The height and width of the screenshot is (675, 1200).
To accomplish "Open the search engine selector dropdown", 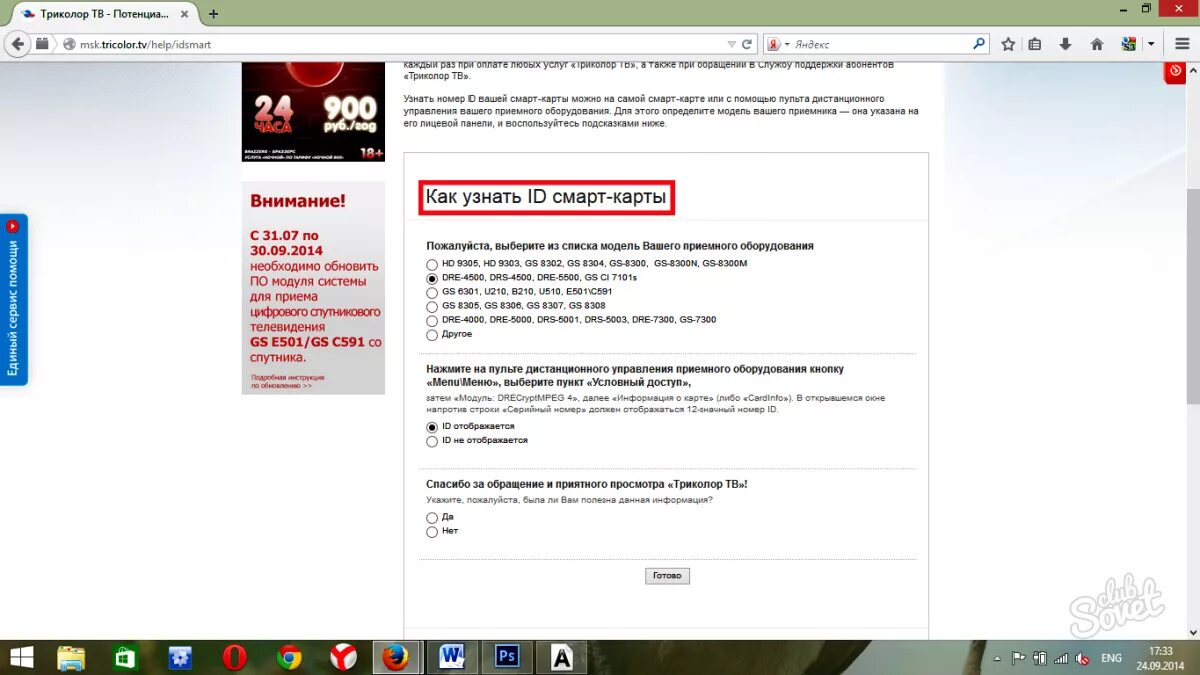I will click(x=778, y=44).
